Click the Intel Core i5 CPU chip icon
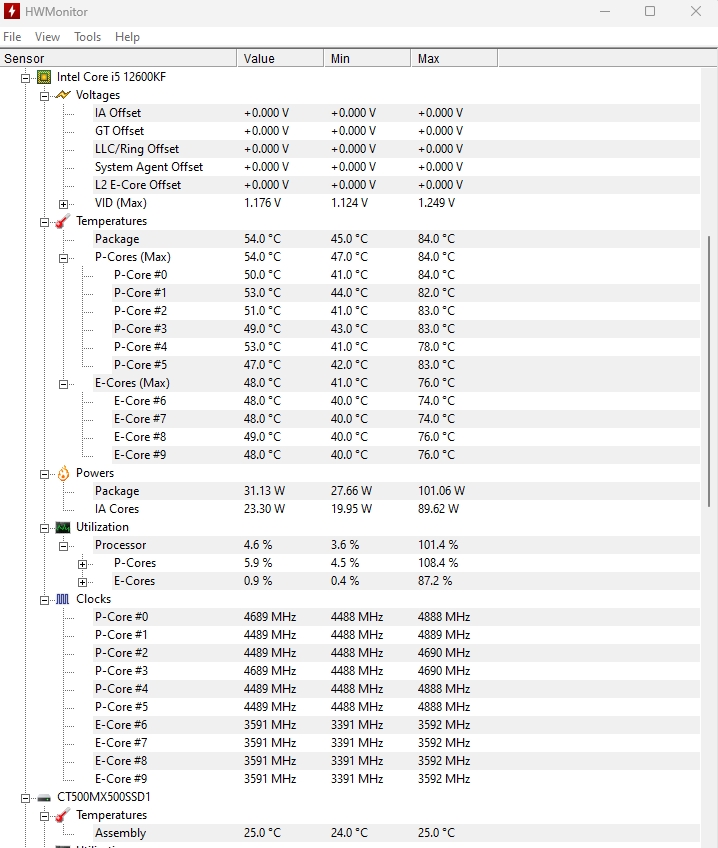Screen dimensions: 718x848 [x=44, y=77]
